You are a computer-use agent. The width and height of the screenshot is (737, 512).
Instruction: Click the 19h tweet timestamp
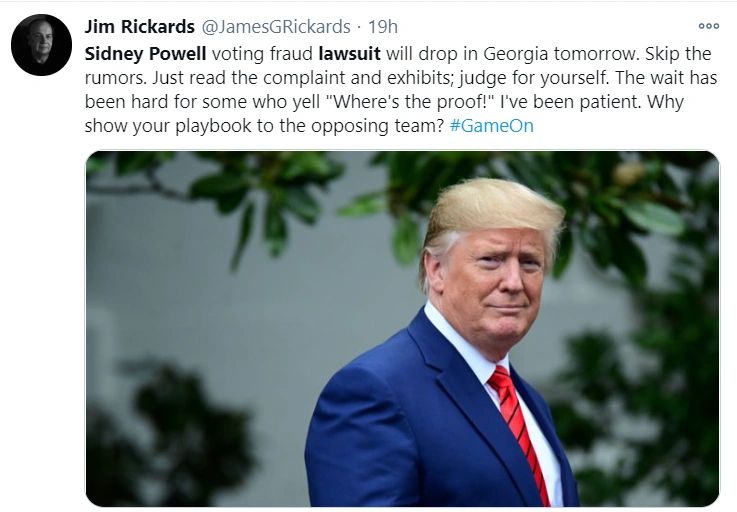(x=383, y=27)
